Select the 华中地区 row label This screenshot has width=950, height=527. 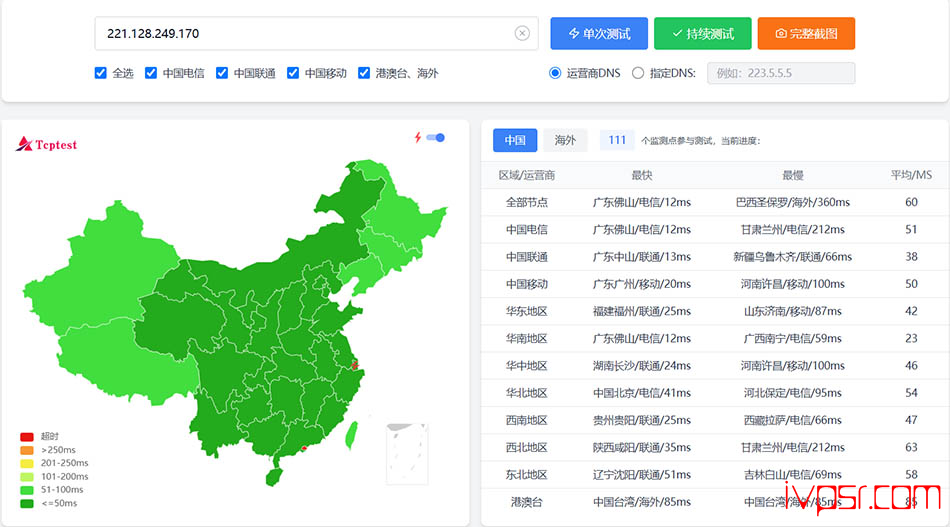[x=526, y=366]
